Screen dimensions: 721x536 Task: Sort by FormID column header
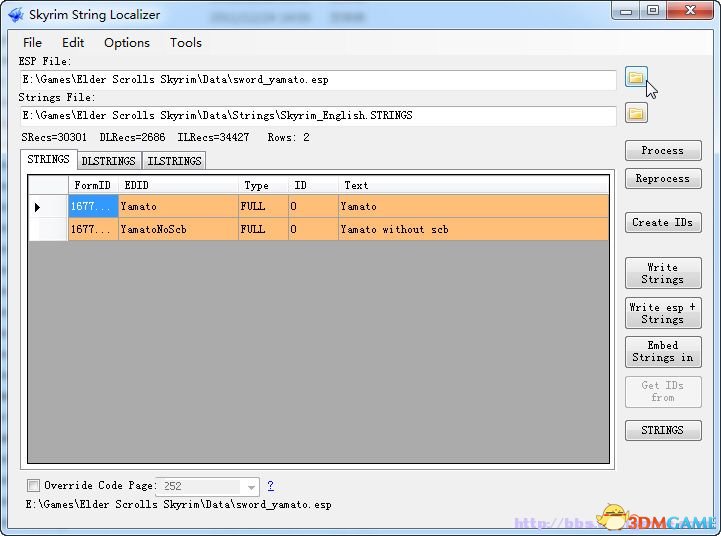tap(93, 185)
